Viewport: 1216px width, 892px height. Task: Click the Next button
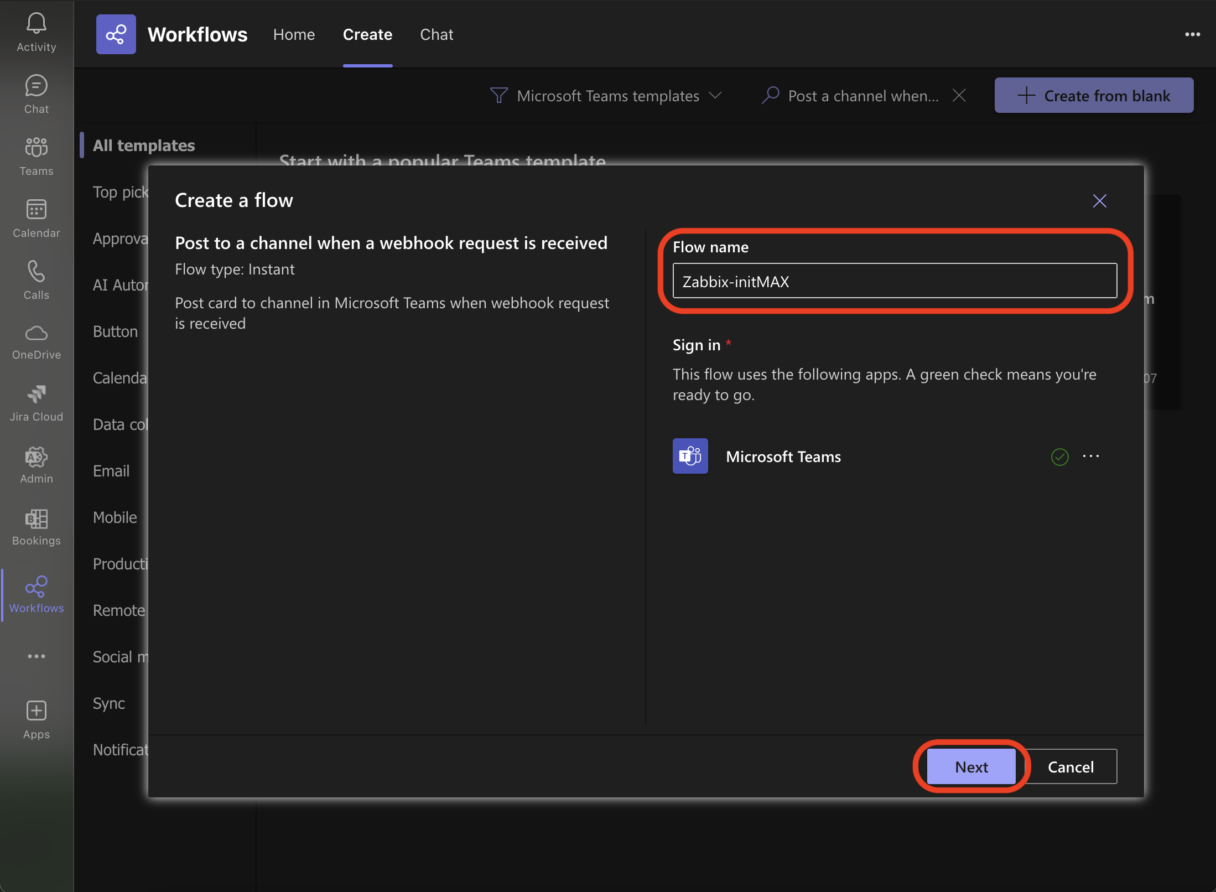pyautogui.click(x=970, y=766)
